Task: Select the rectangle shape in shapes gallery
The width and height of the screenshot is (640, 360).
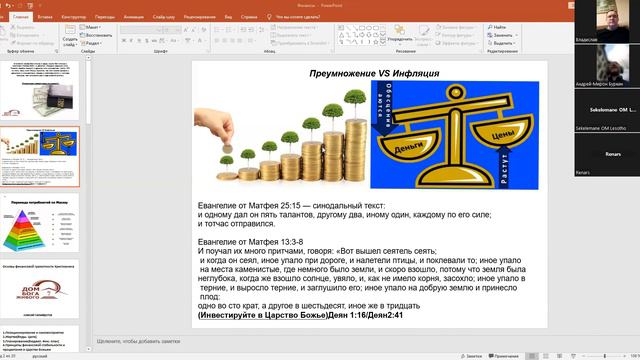Action: pyautogui.click(x=362, y=28)
